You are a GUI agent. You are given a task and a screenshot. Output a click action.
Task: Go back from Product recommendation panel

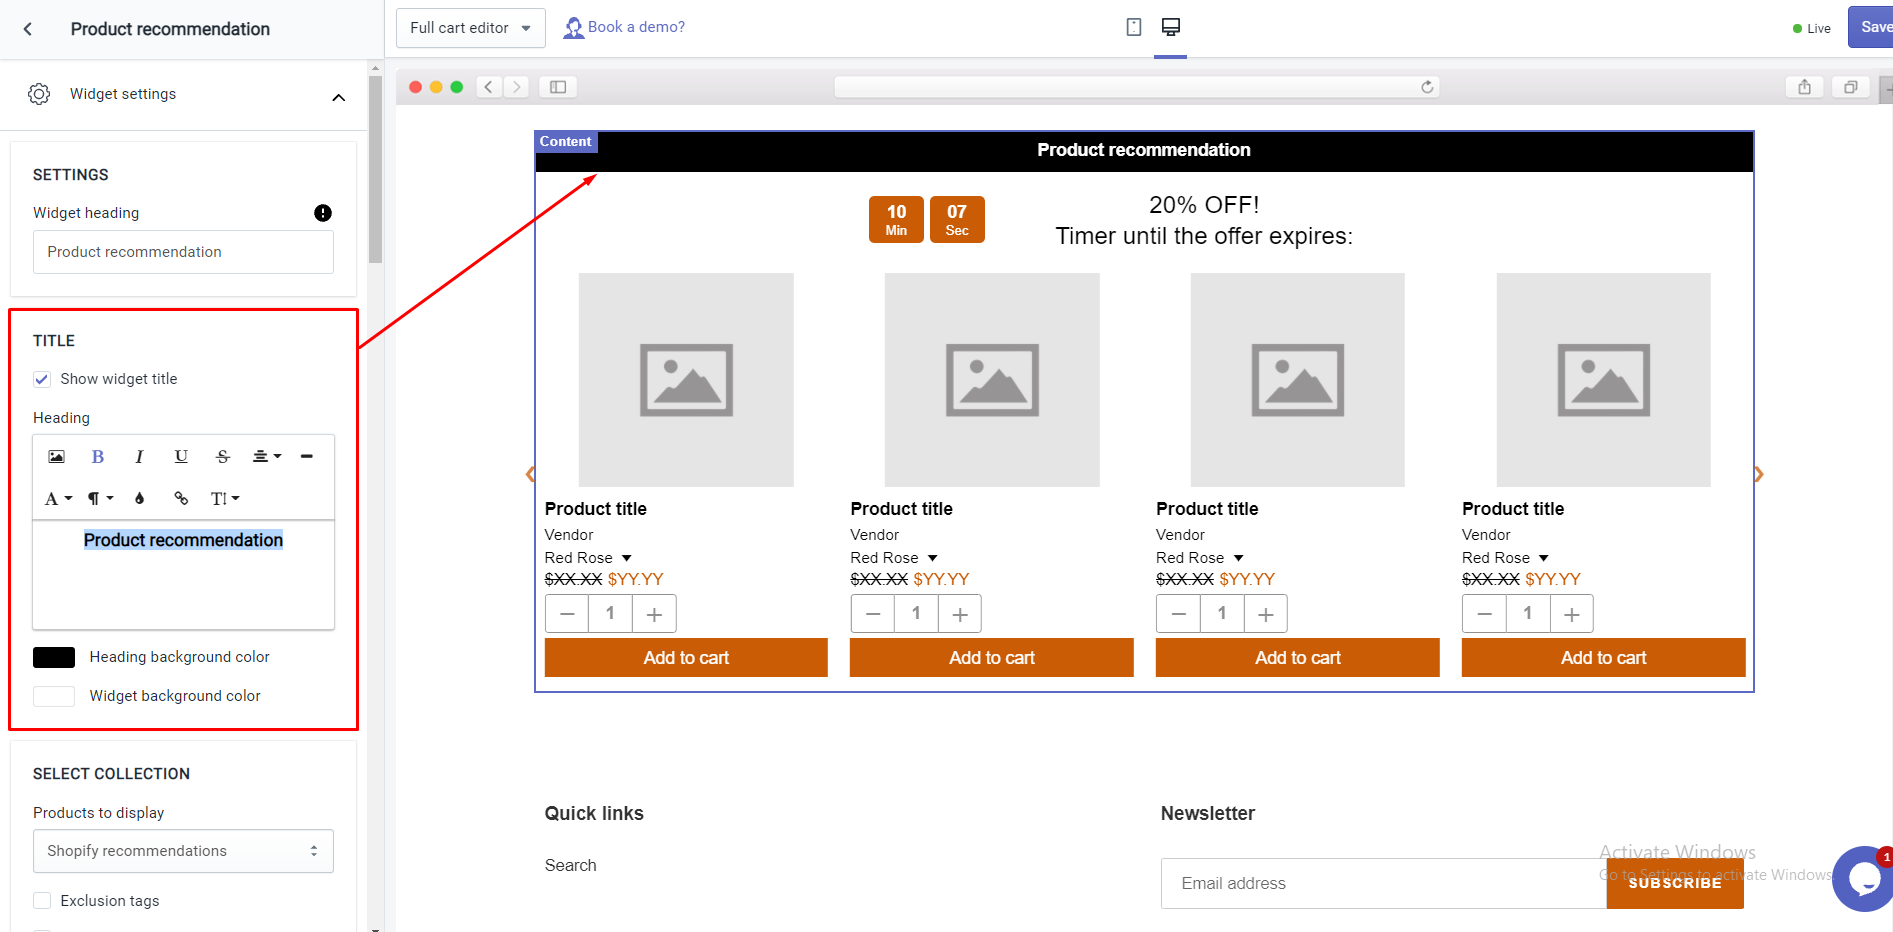tap(28, 29)
